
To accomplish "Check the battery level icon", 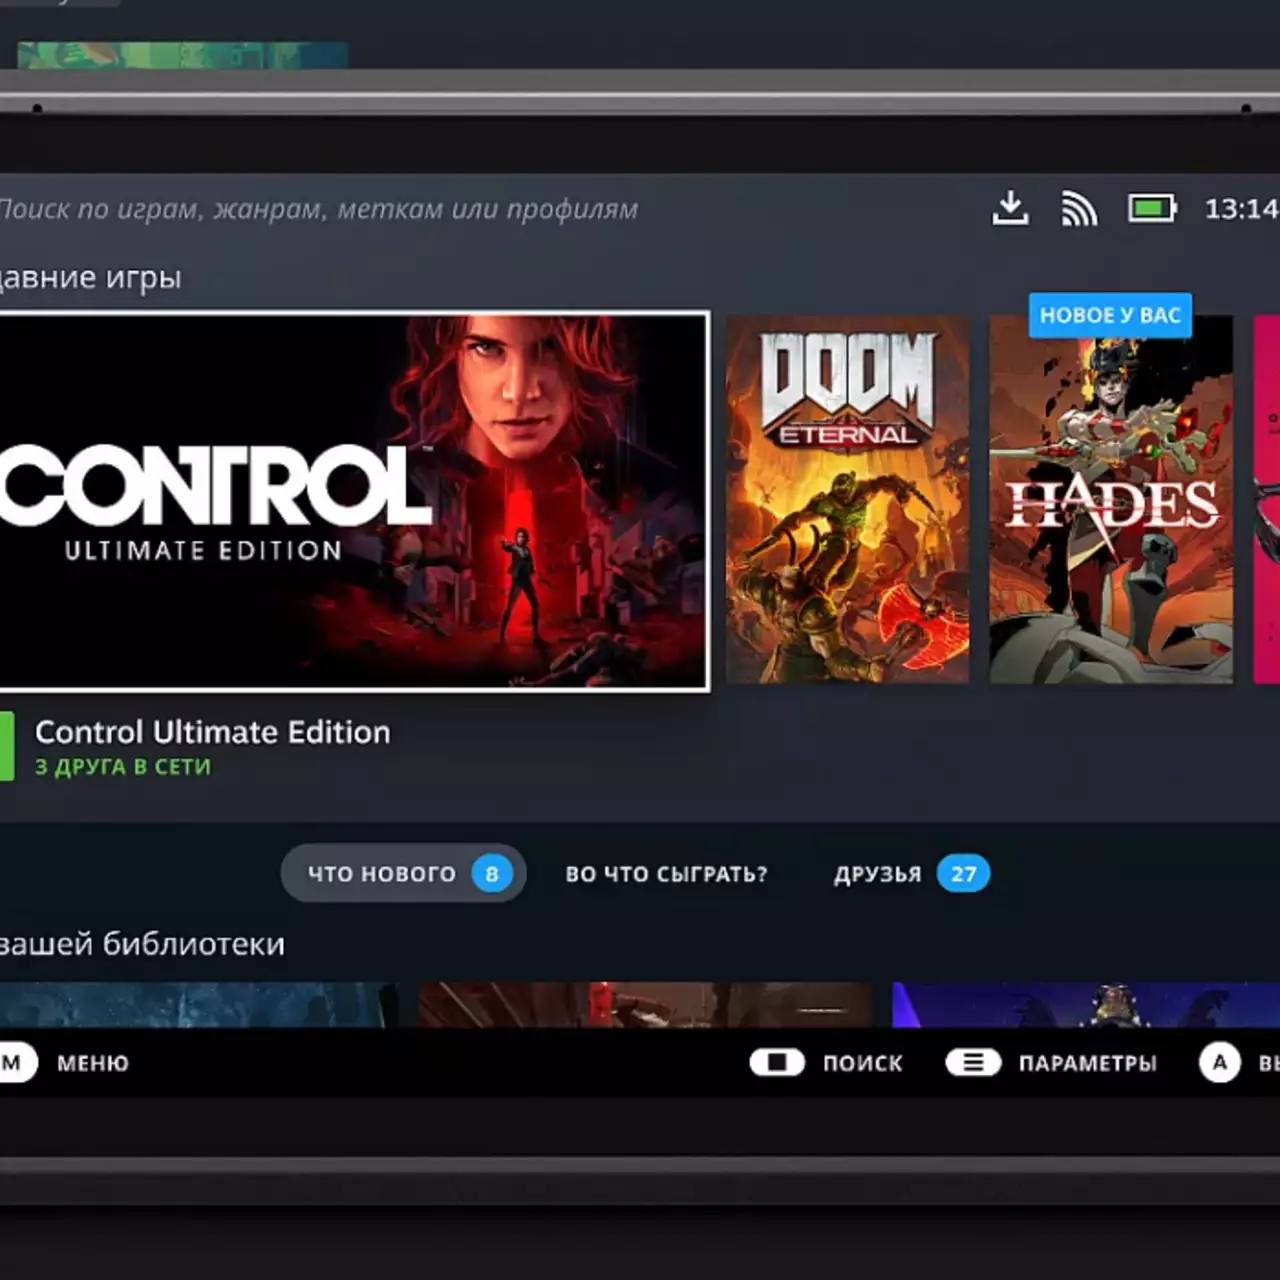I will coord(1152,208).
